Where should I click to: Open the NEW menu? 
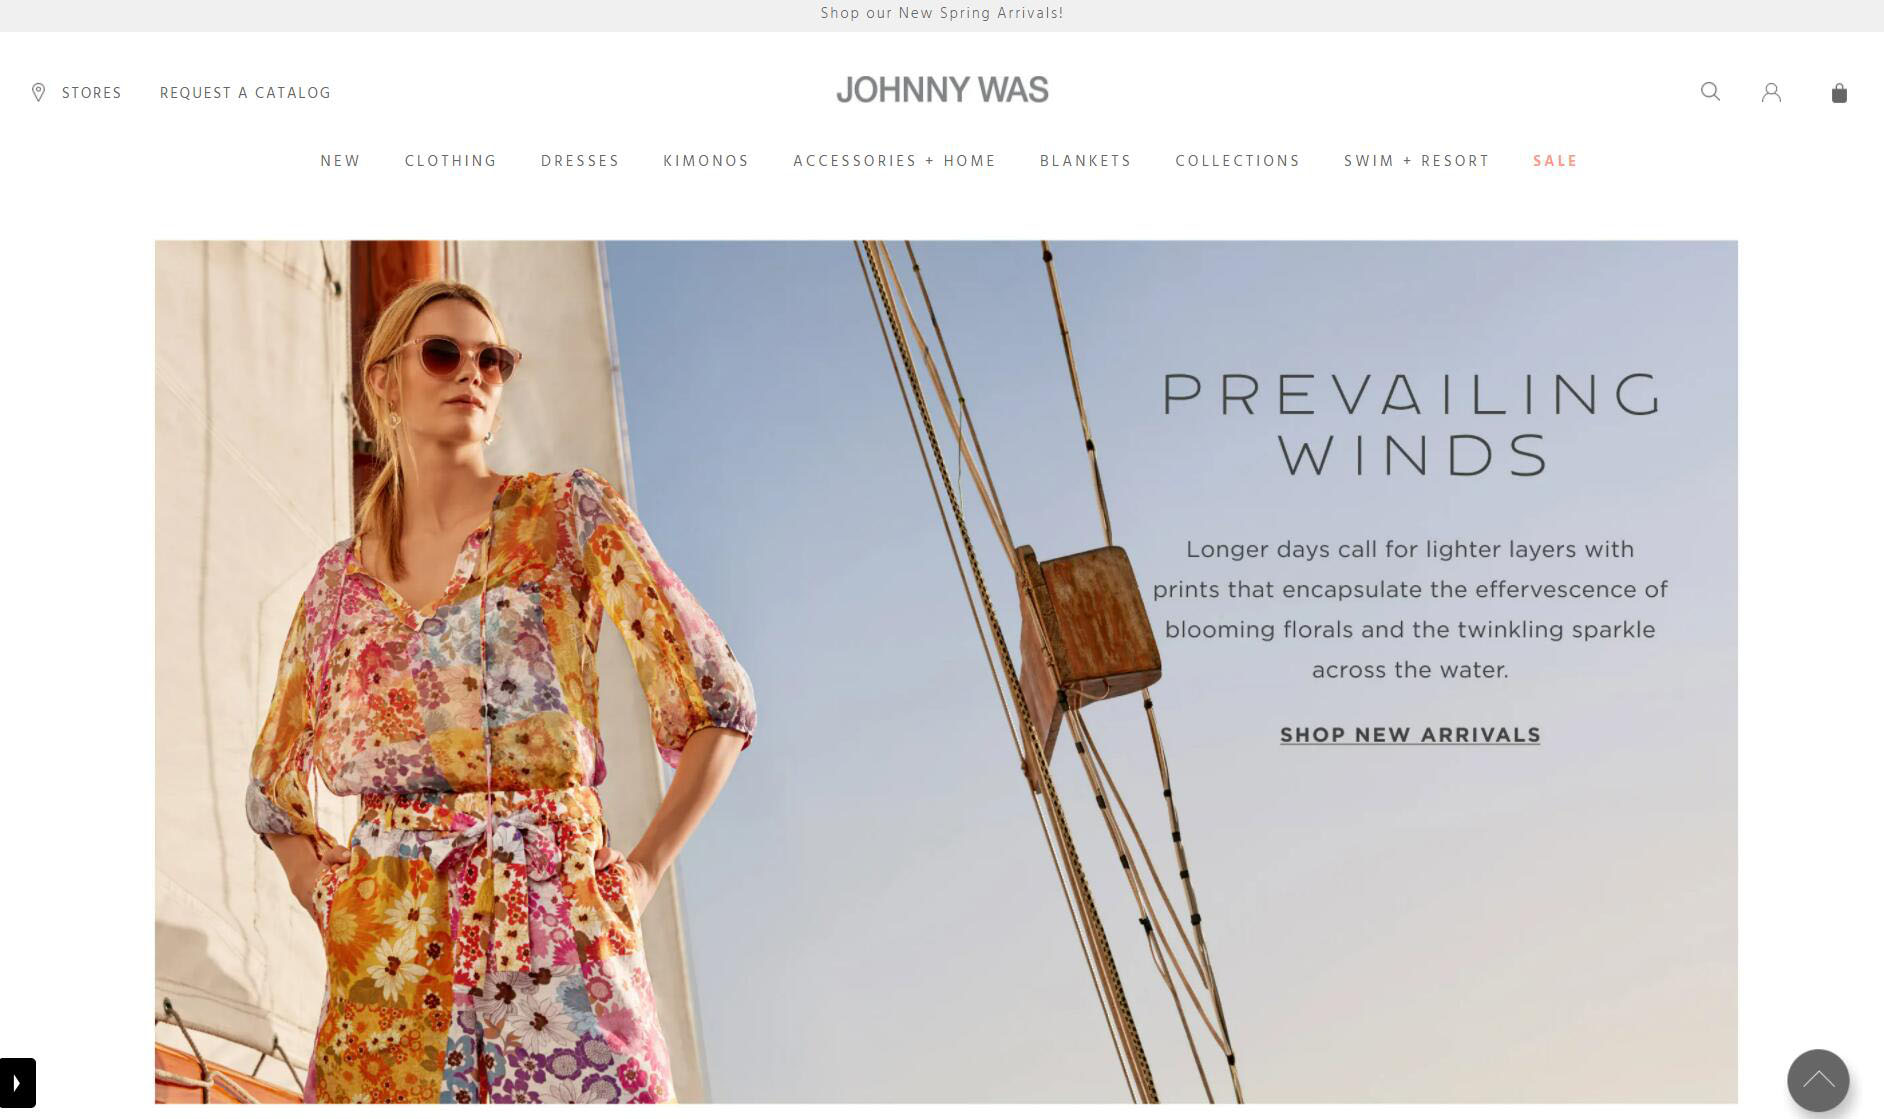(x=340, y=161)
